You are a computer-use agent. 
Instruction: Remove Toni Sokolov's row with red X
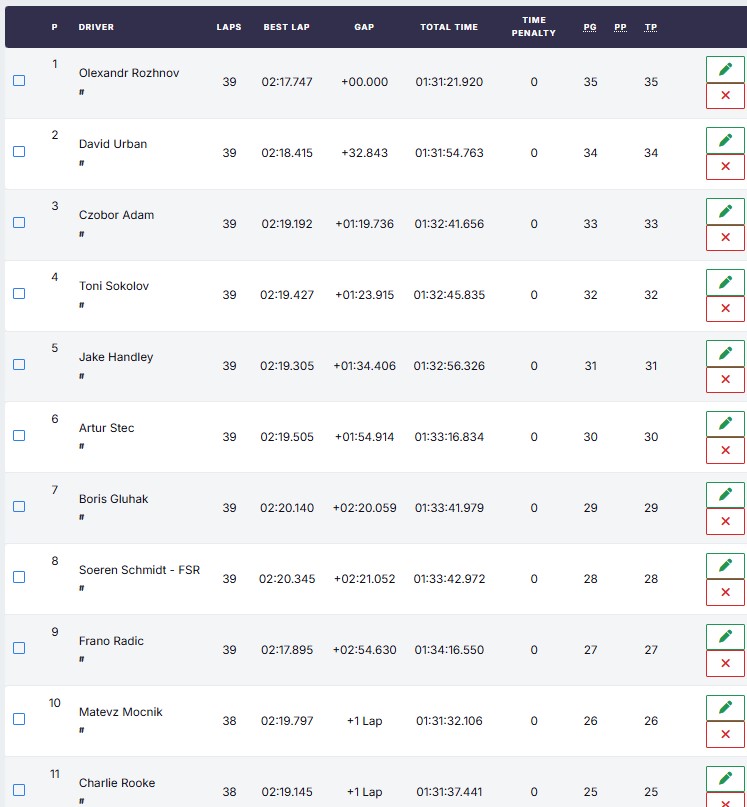pyautogui.click(x=725, y=308)
